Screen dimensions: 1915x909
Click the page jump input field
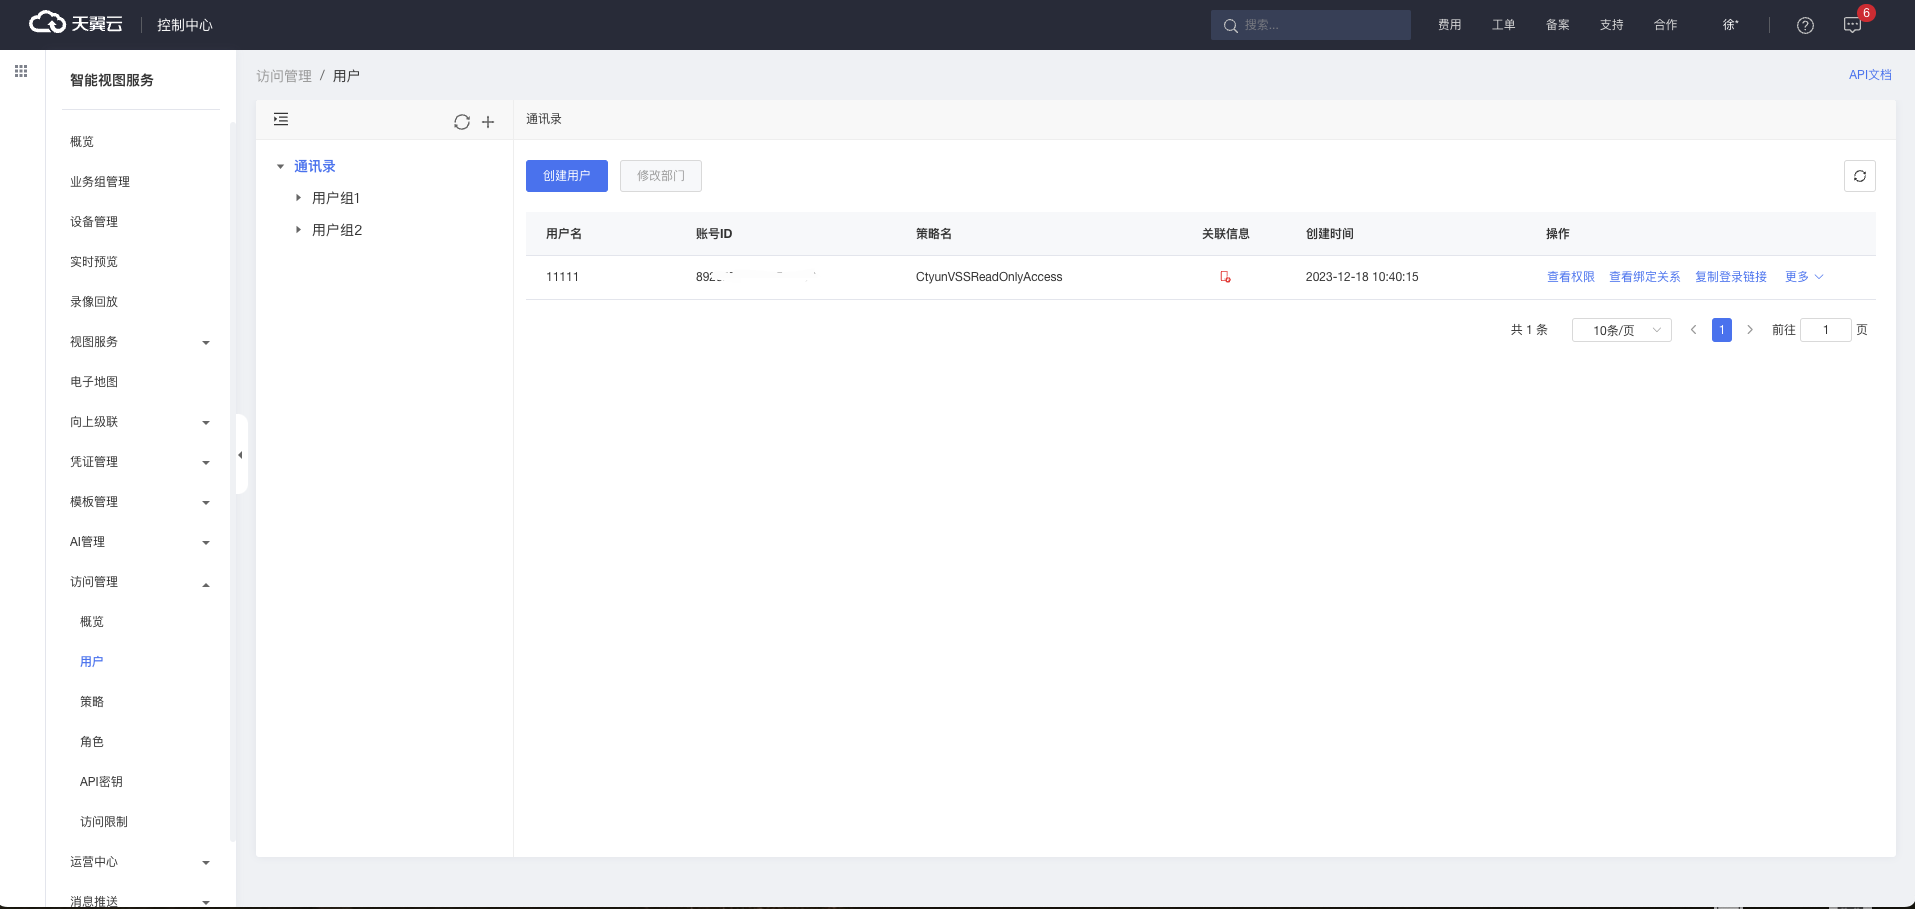point(1825,330)
